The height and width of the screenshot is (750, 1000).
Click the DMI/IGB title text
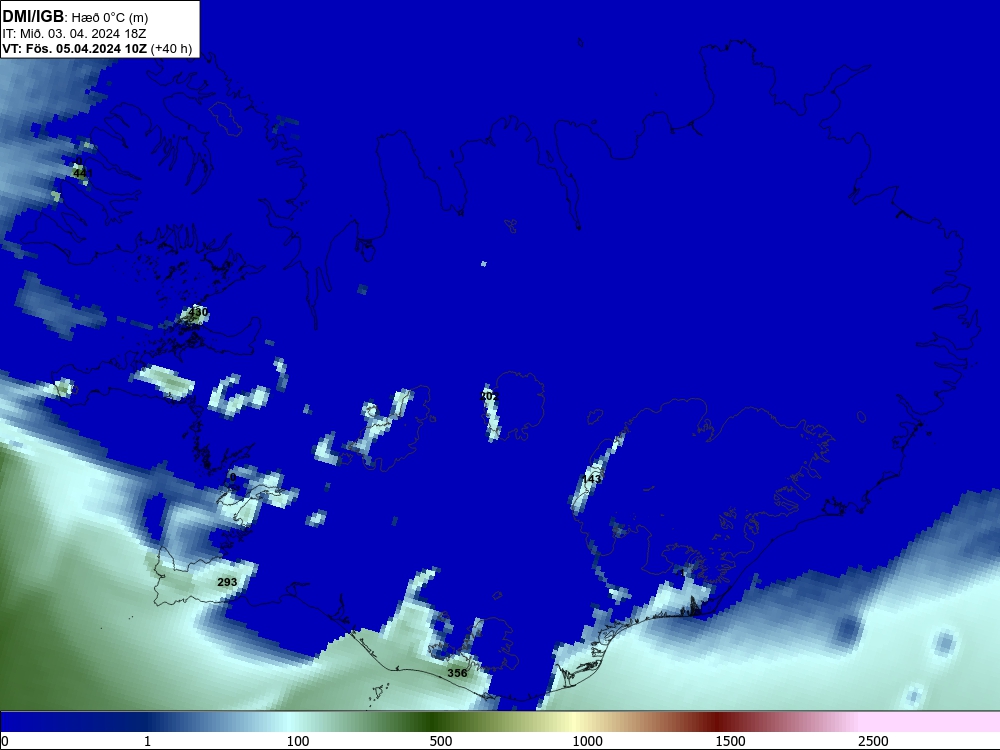coord(33,17)
